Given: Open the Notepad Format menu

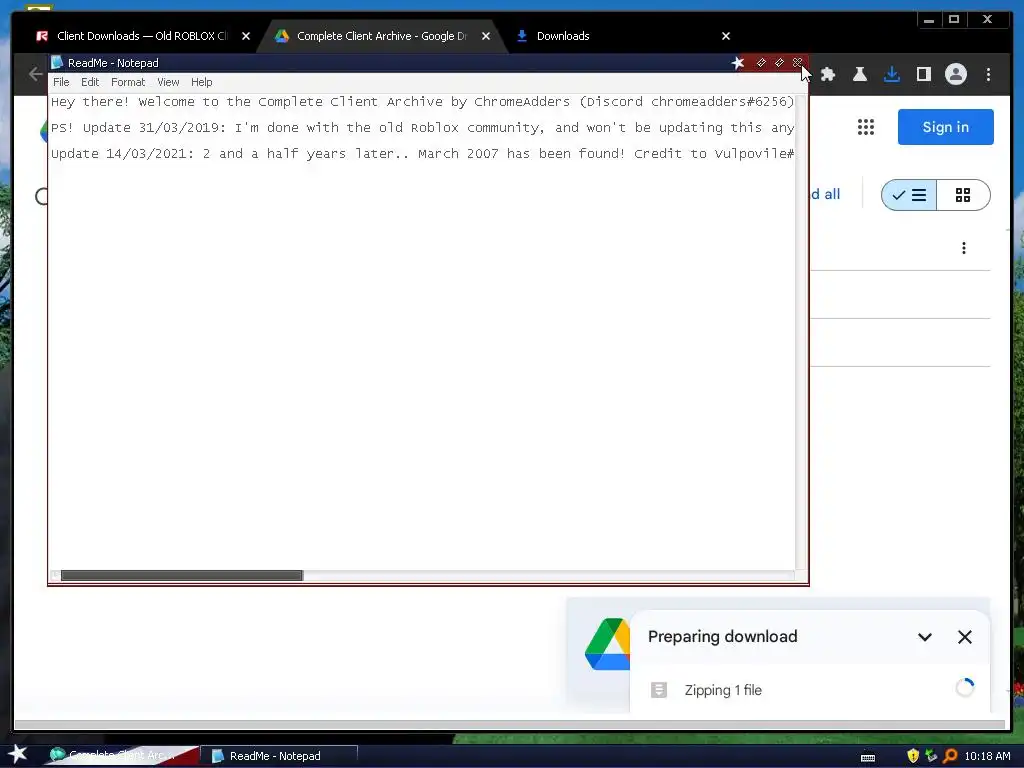Looking at the screenshot, I should point(127,82).
